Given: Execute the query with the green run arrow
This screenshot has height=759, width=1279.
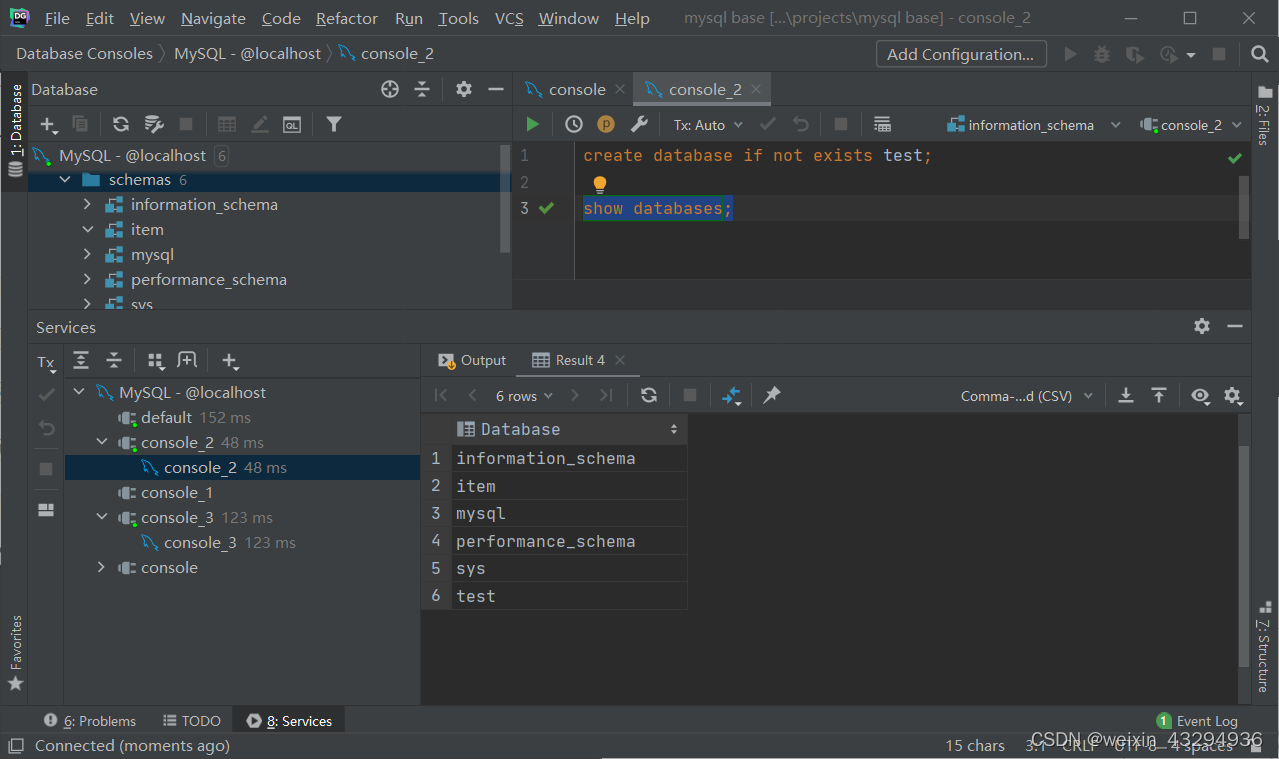Looking at the screenshot, I should click(x=532, y=124).
